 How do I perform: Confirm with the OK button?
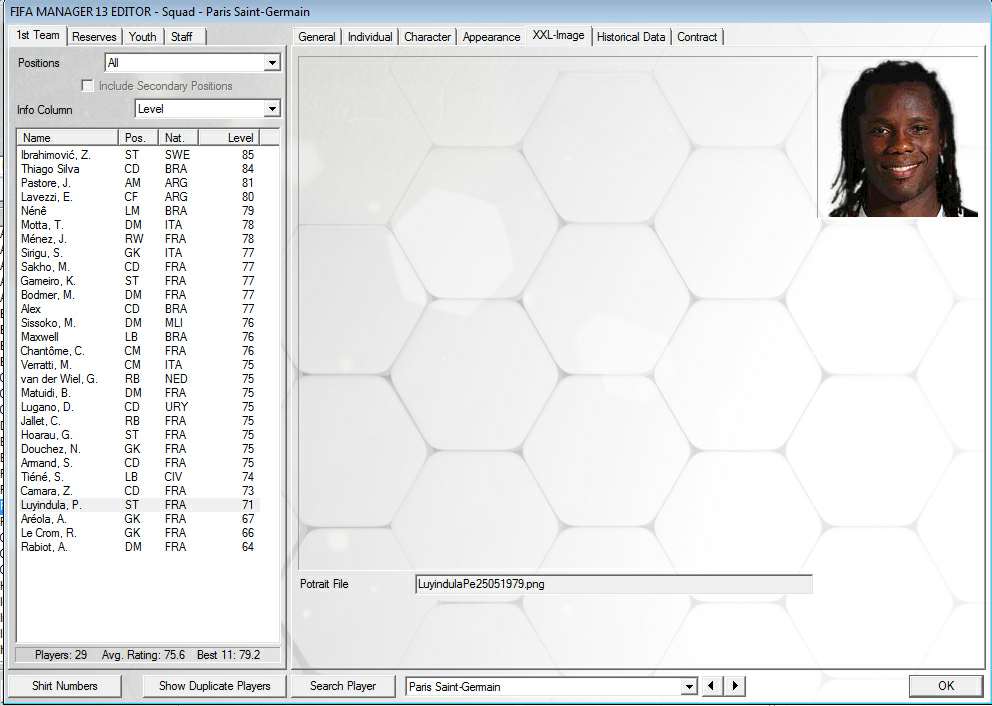(x=946, y=686)
